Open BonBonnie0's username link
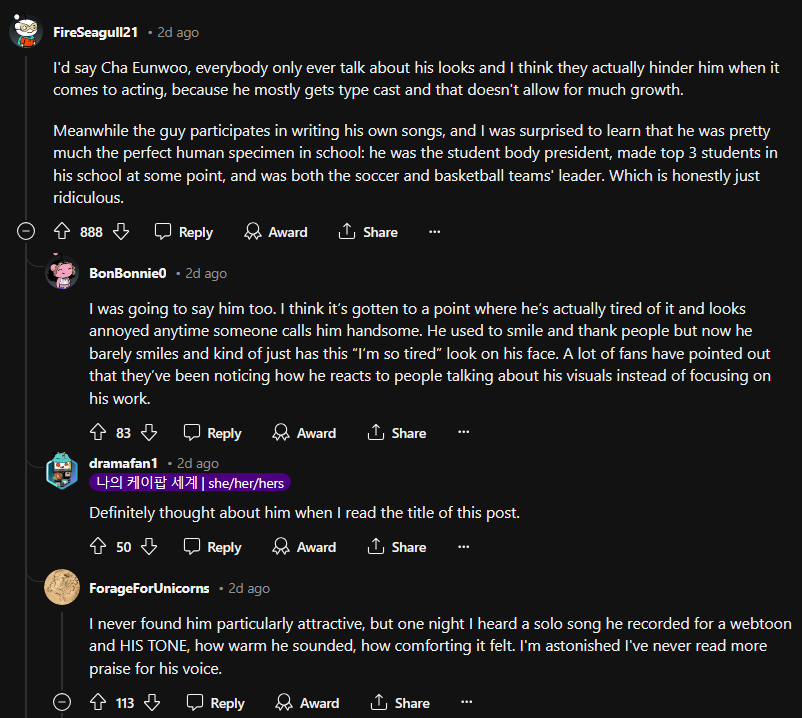This screenshot has height=718, width=802. coord(127,273)
